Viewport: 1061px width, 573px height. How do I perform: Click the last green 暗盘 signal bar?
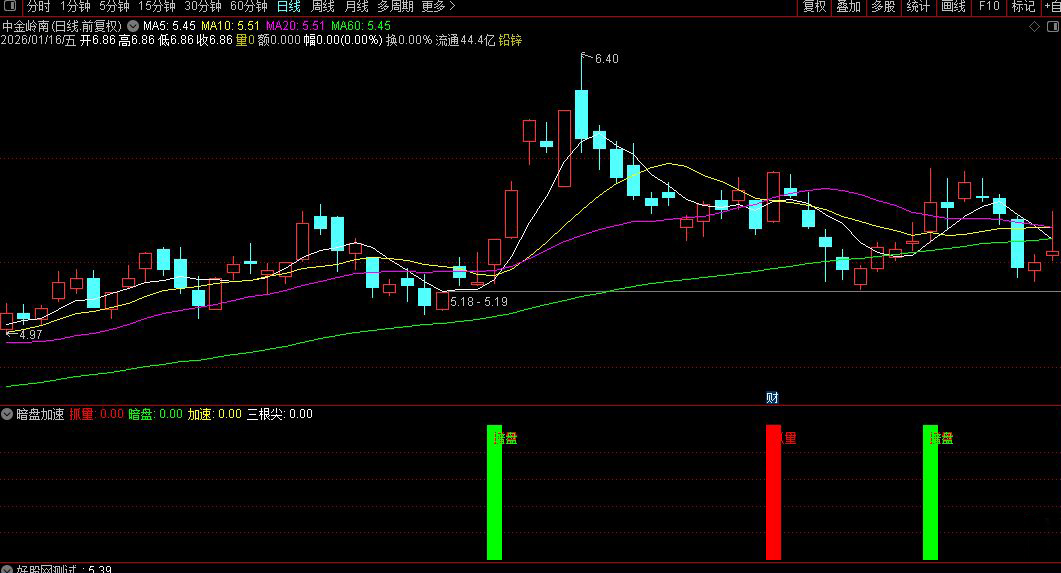click(930, 492)
